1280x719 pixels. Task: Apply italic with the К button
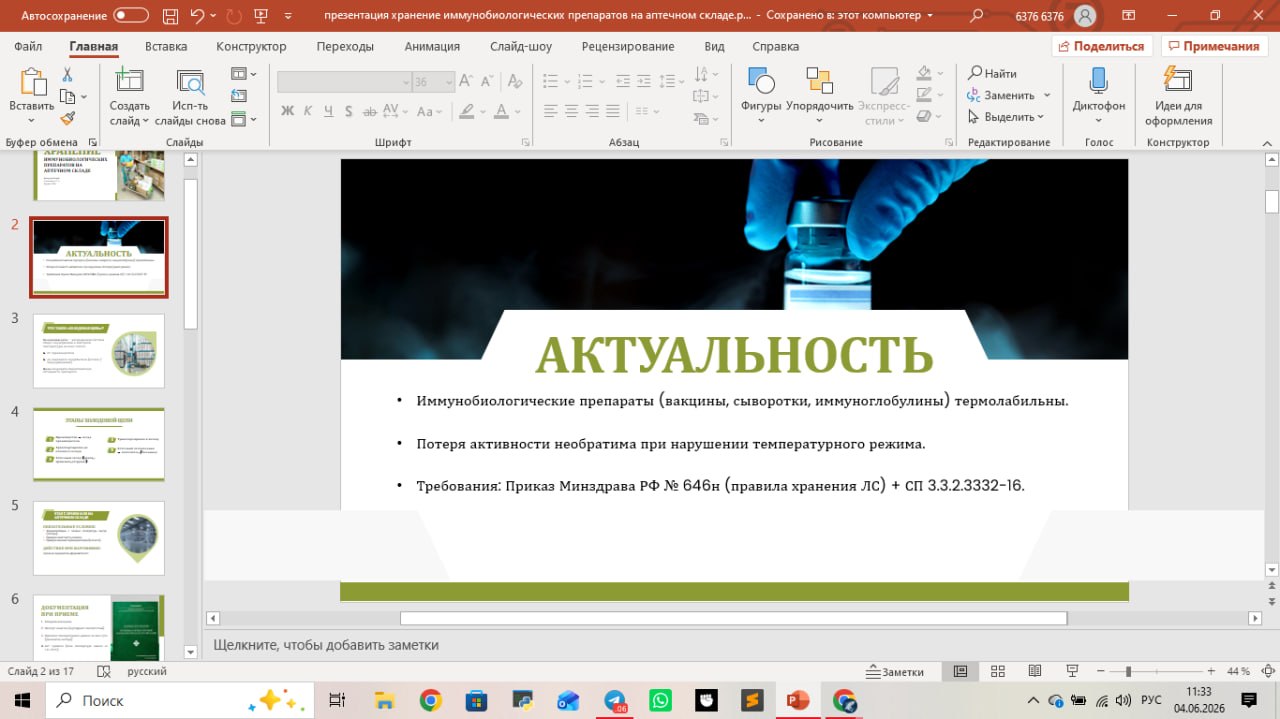[x=308, y=111]
